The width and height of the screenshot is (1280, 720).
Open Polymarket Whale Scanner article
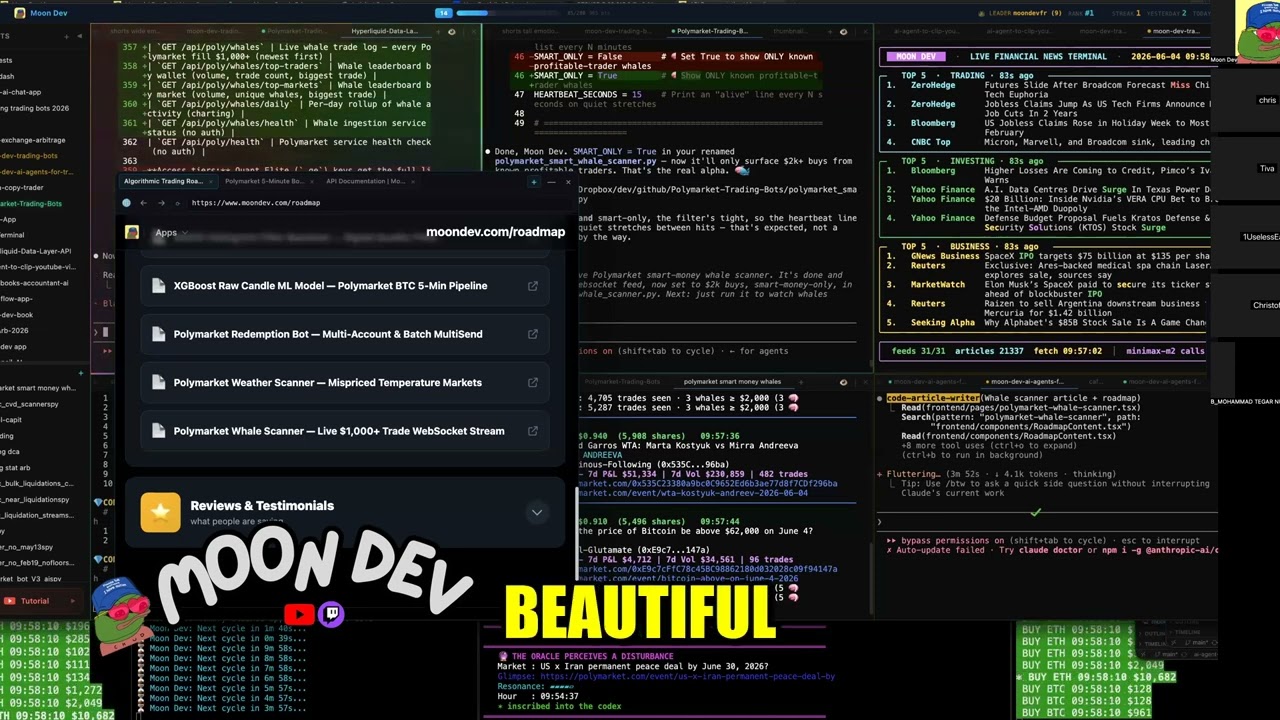coord(345,431)
